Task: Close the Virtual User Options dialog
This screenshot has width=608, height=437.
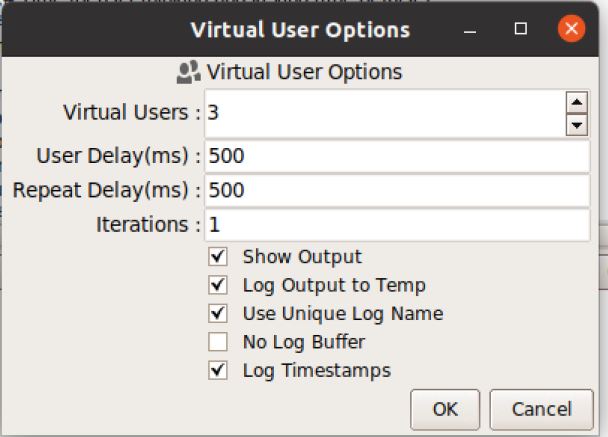Action: click(572, 29)
